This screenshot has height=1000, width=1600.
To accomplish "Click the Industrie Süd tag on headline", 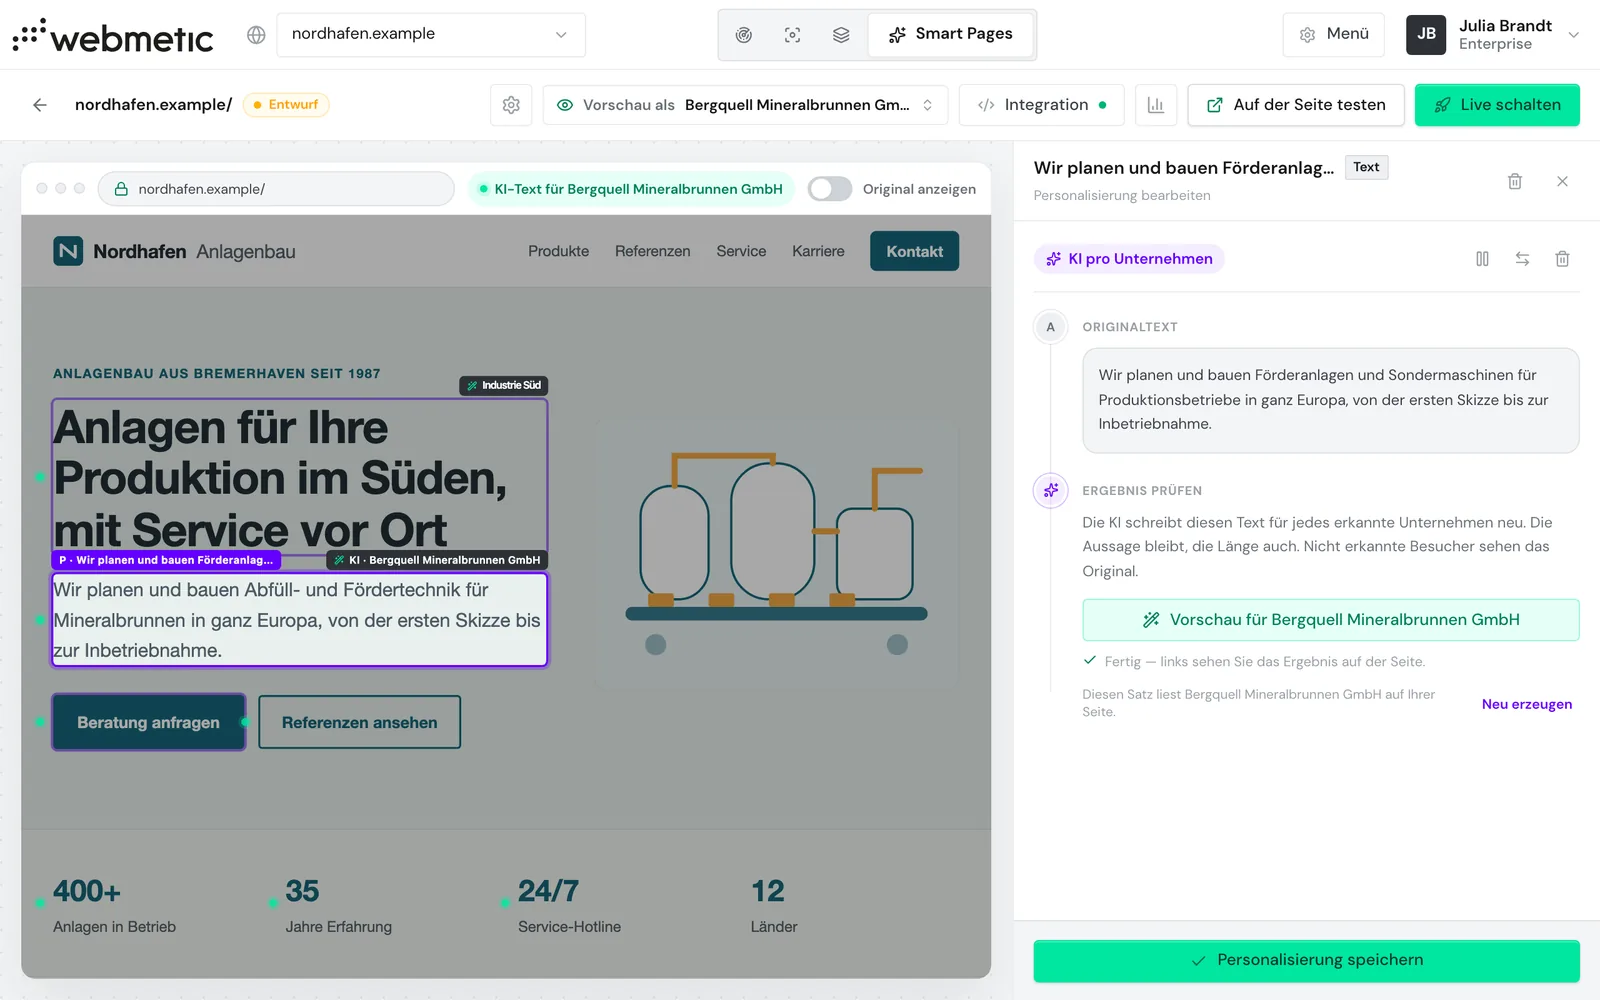I will [x=504, y=386].
